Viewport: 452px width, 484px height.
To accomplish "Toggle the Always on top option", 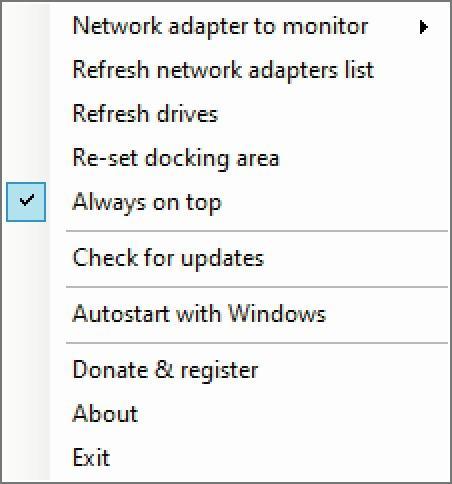I will [x=225, y=202].
